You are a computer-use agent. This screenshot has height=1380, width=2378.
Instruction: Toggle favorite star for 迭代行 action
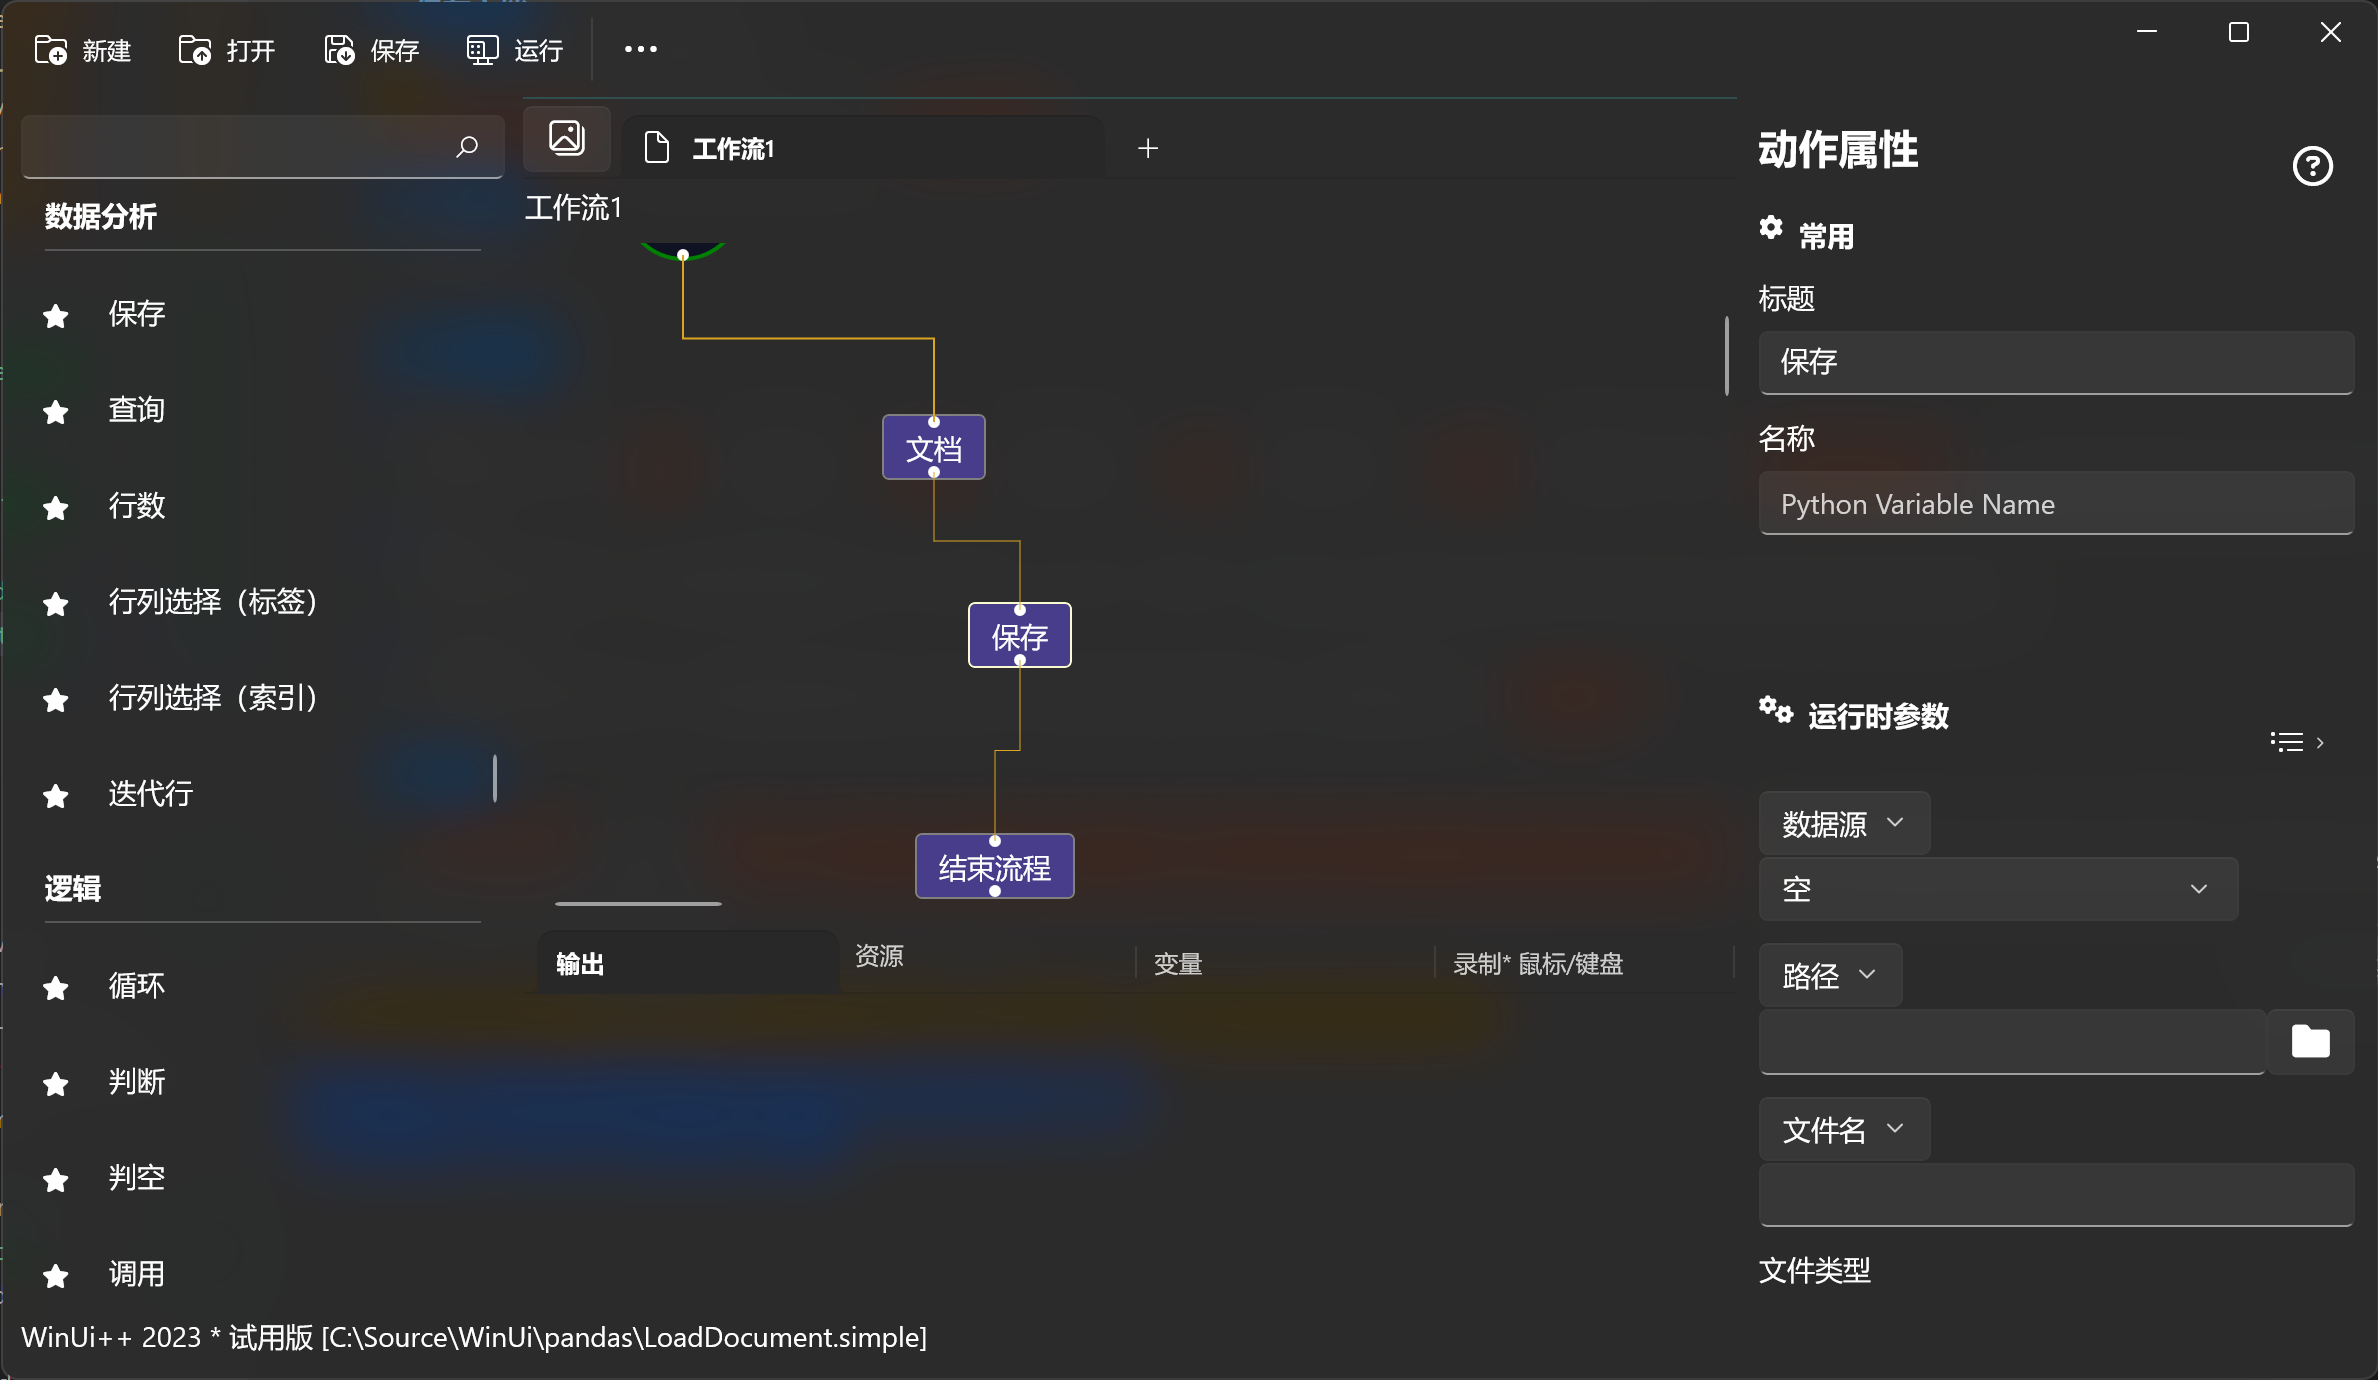pos(56,796)
